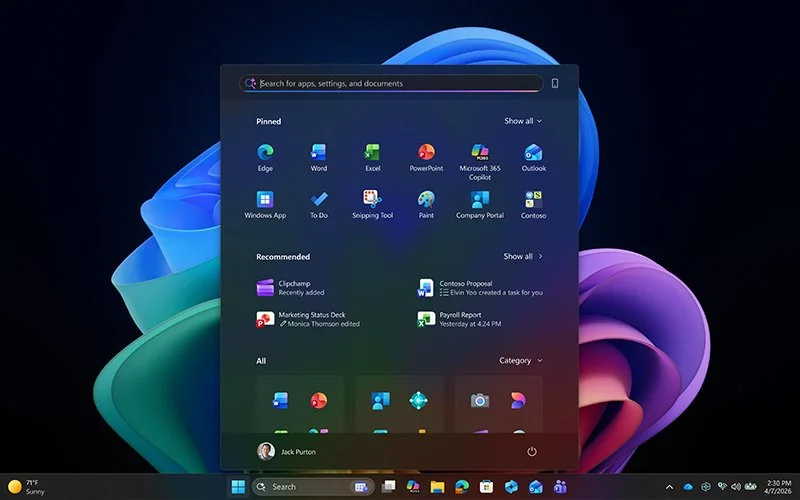This screenshot has height=500, width=800.
Task: Open Task View on the taskbar
Action: 389,487
